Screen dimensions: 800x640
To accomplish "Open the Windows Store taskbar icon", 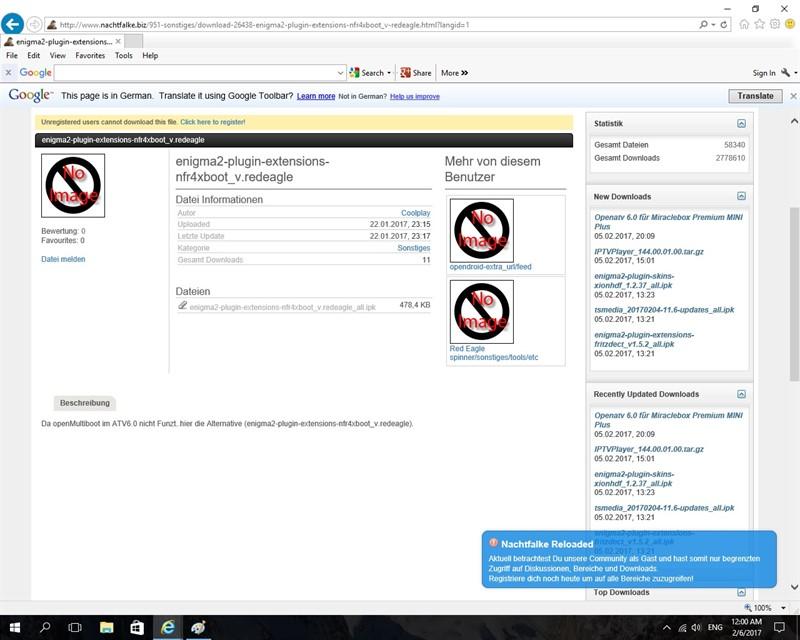I will click(137, 627).
